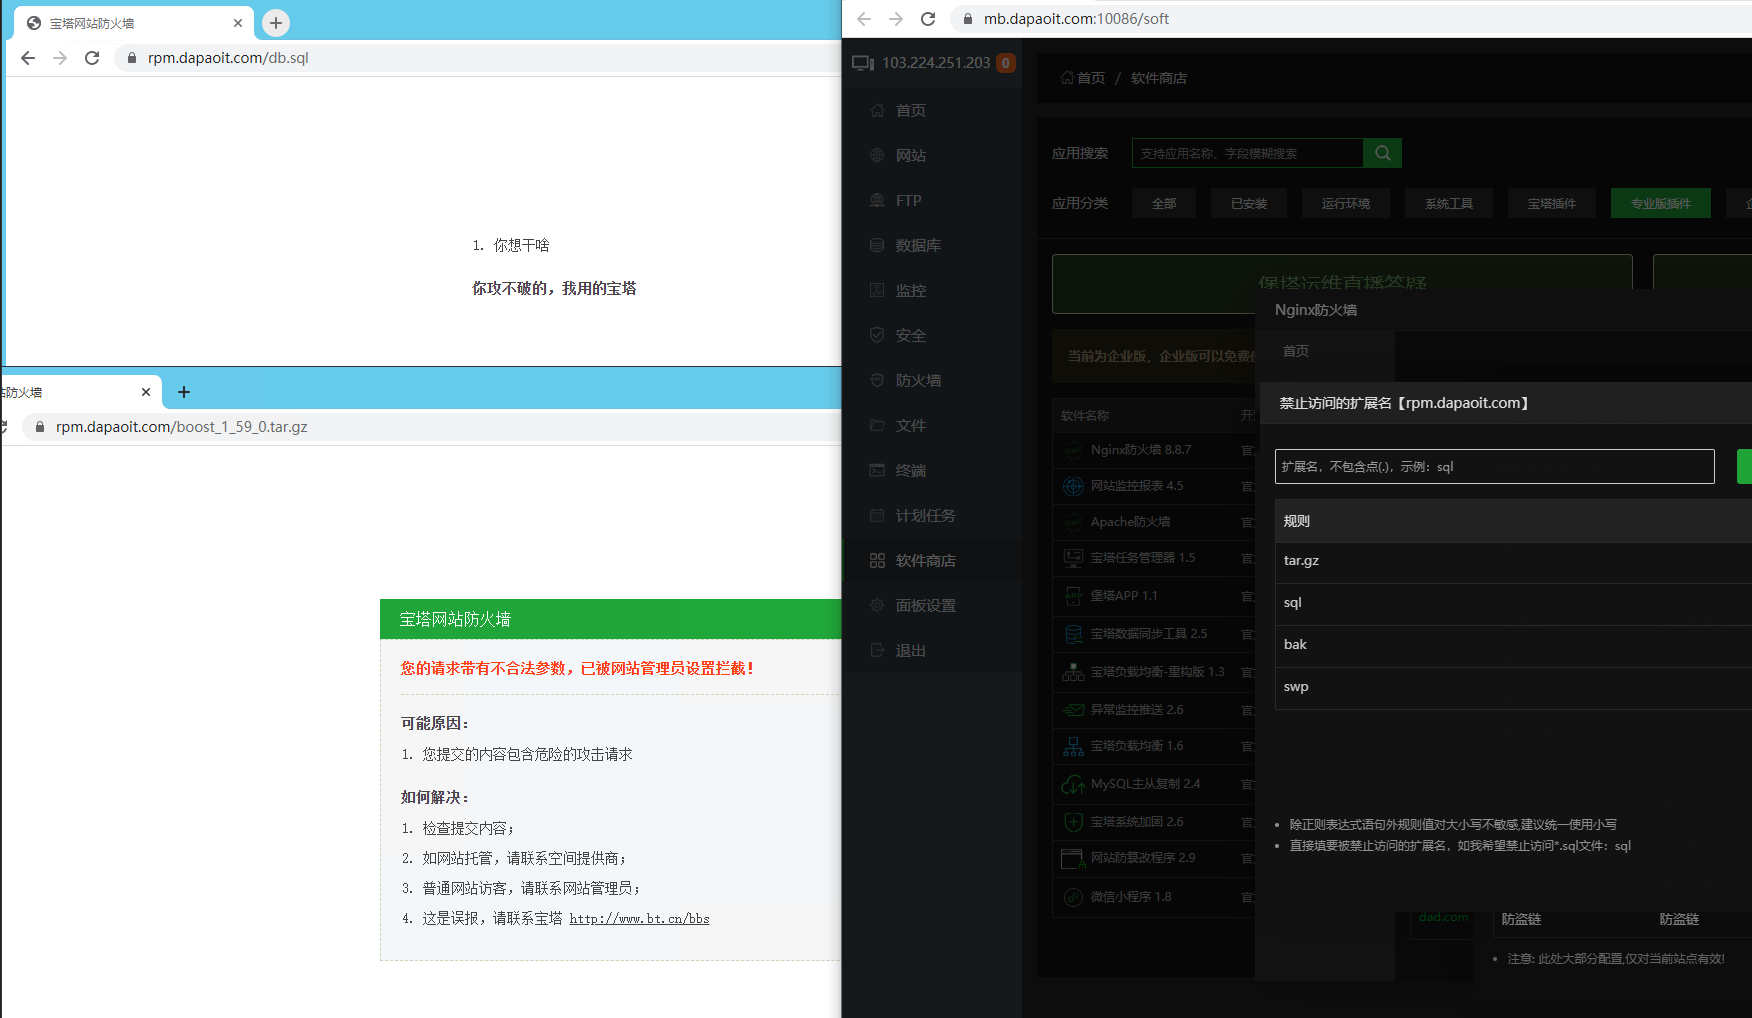Click the extension name input field
Screen dimensions: 1752x1018
click(1494, 466)
